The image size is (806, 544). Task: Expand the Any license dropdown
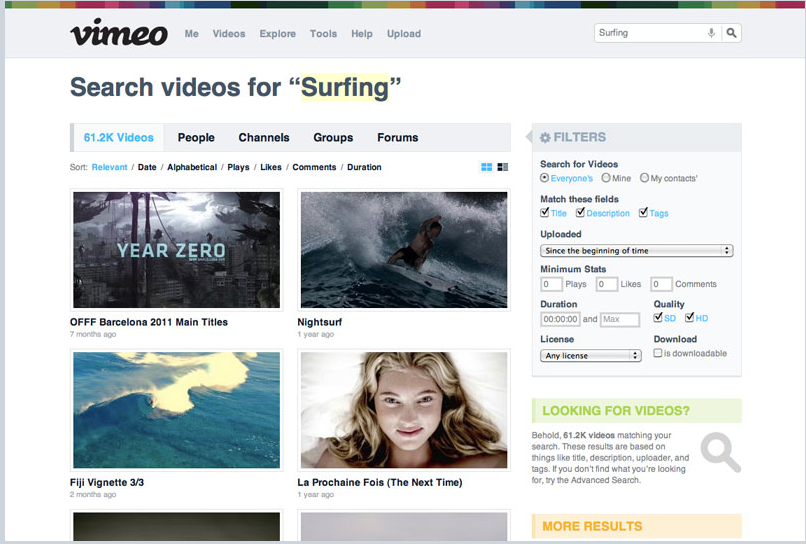point(590,355)
